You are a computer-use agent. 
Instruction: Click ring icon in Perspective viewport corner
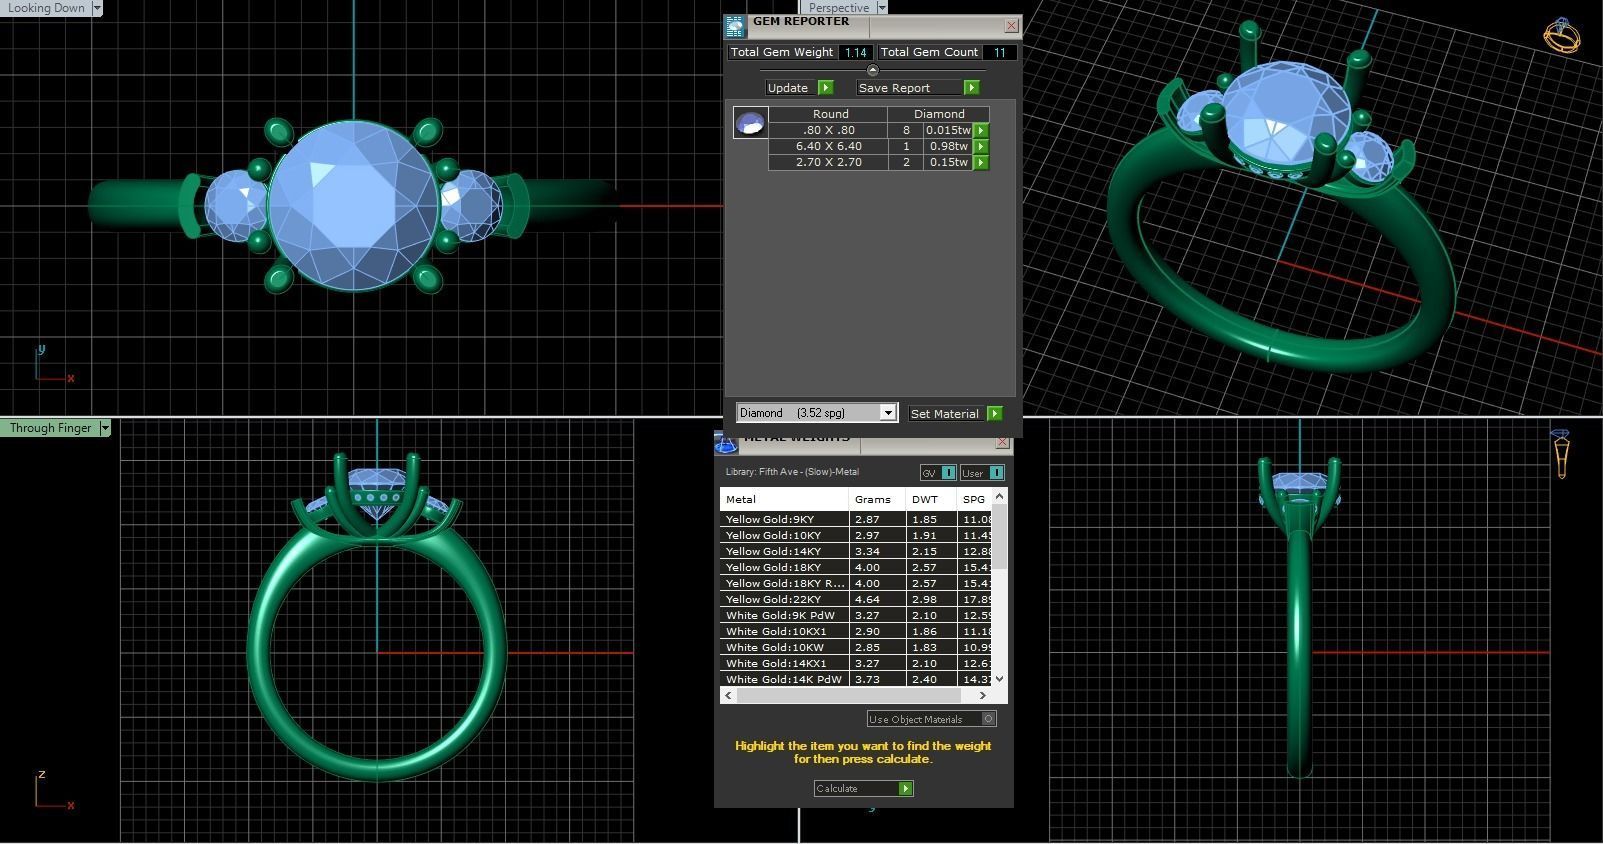pos(1561,36)
